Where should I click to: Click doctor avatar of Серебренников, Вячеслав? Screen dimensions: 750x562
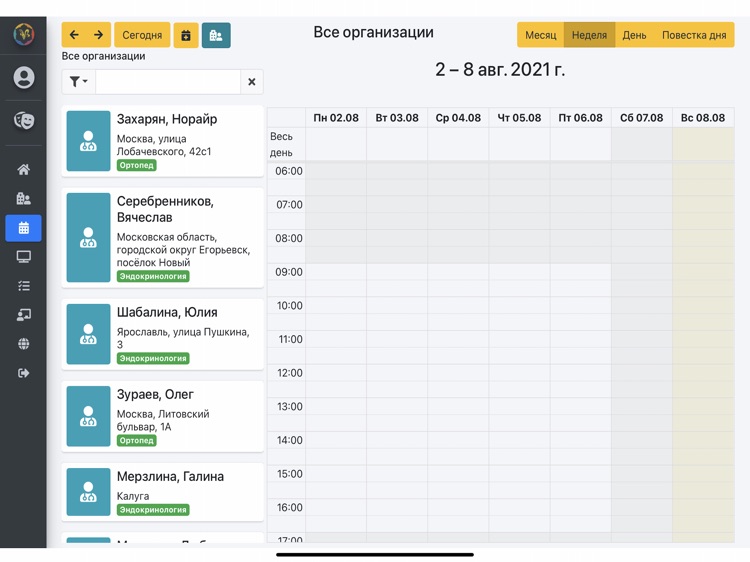point(88,237)
